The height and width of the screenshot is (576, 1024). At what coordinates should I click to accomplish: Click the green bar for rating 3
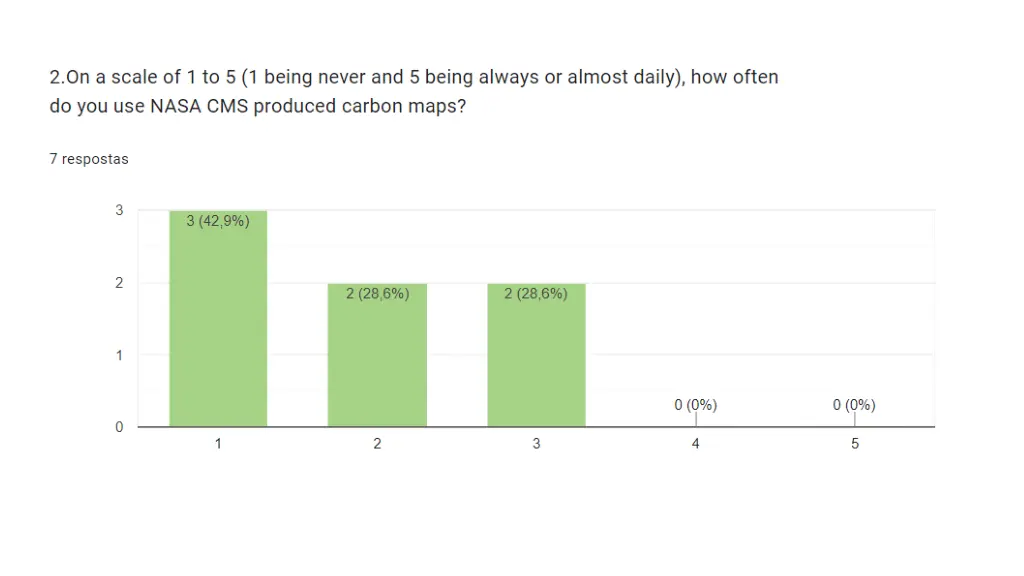click(536, 355)
